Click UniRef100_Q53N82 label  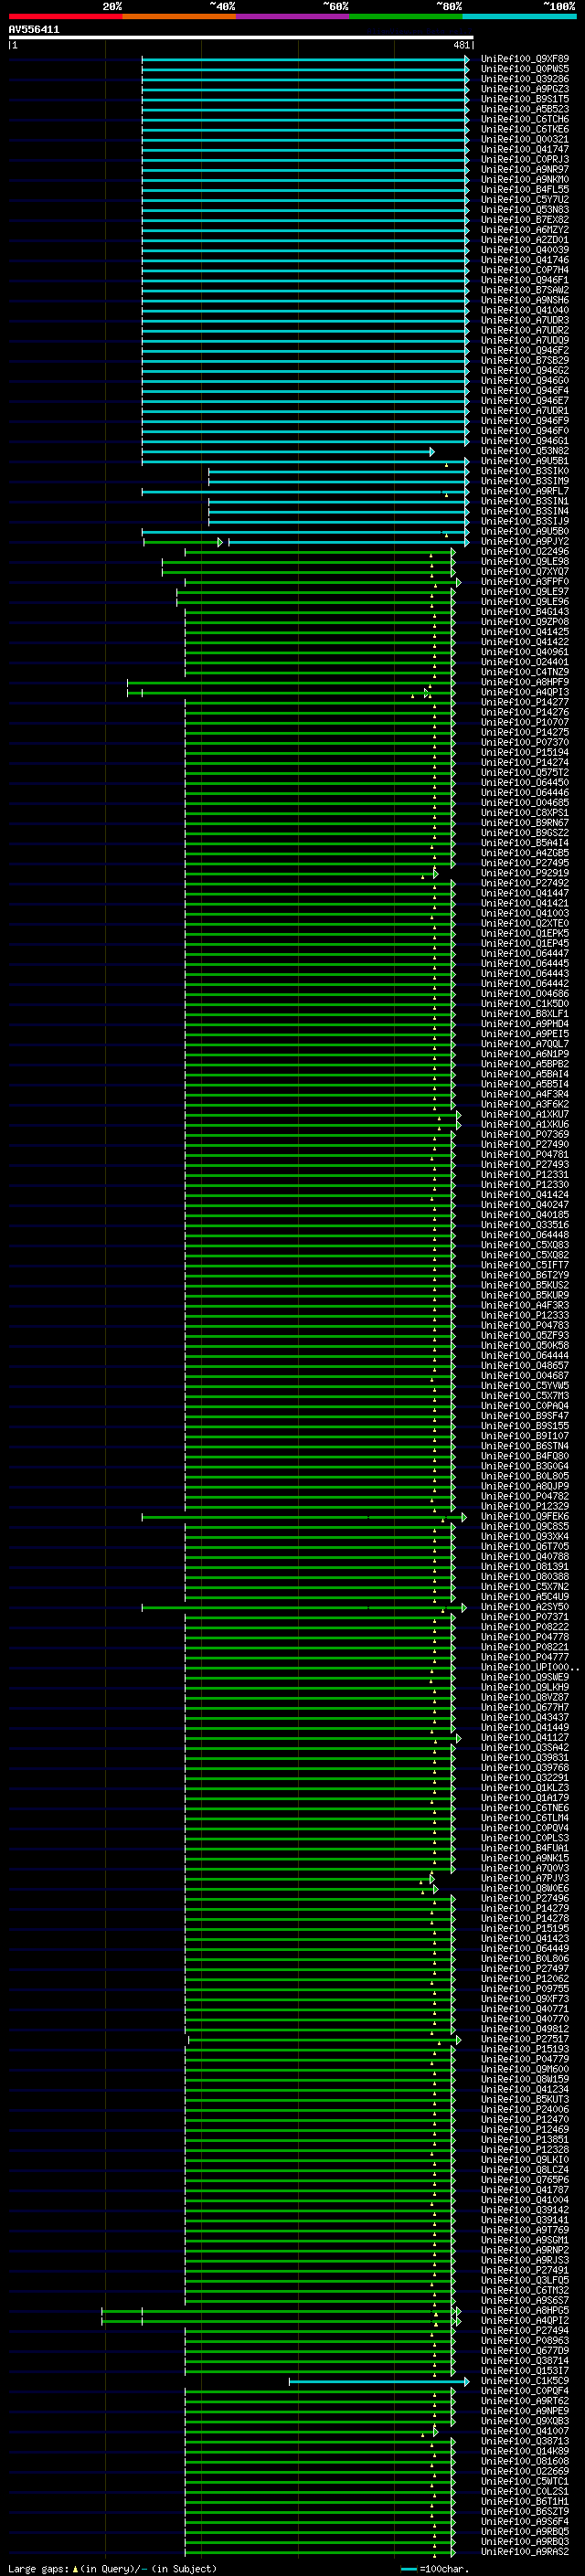click(x=525, y=451)
